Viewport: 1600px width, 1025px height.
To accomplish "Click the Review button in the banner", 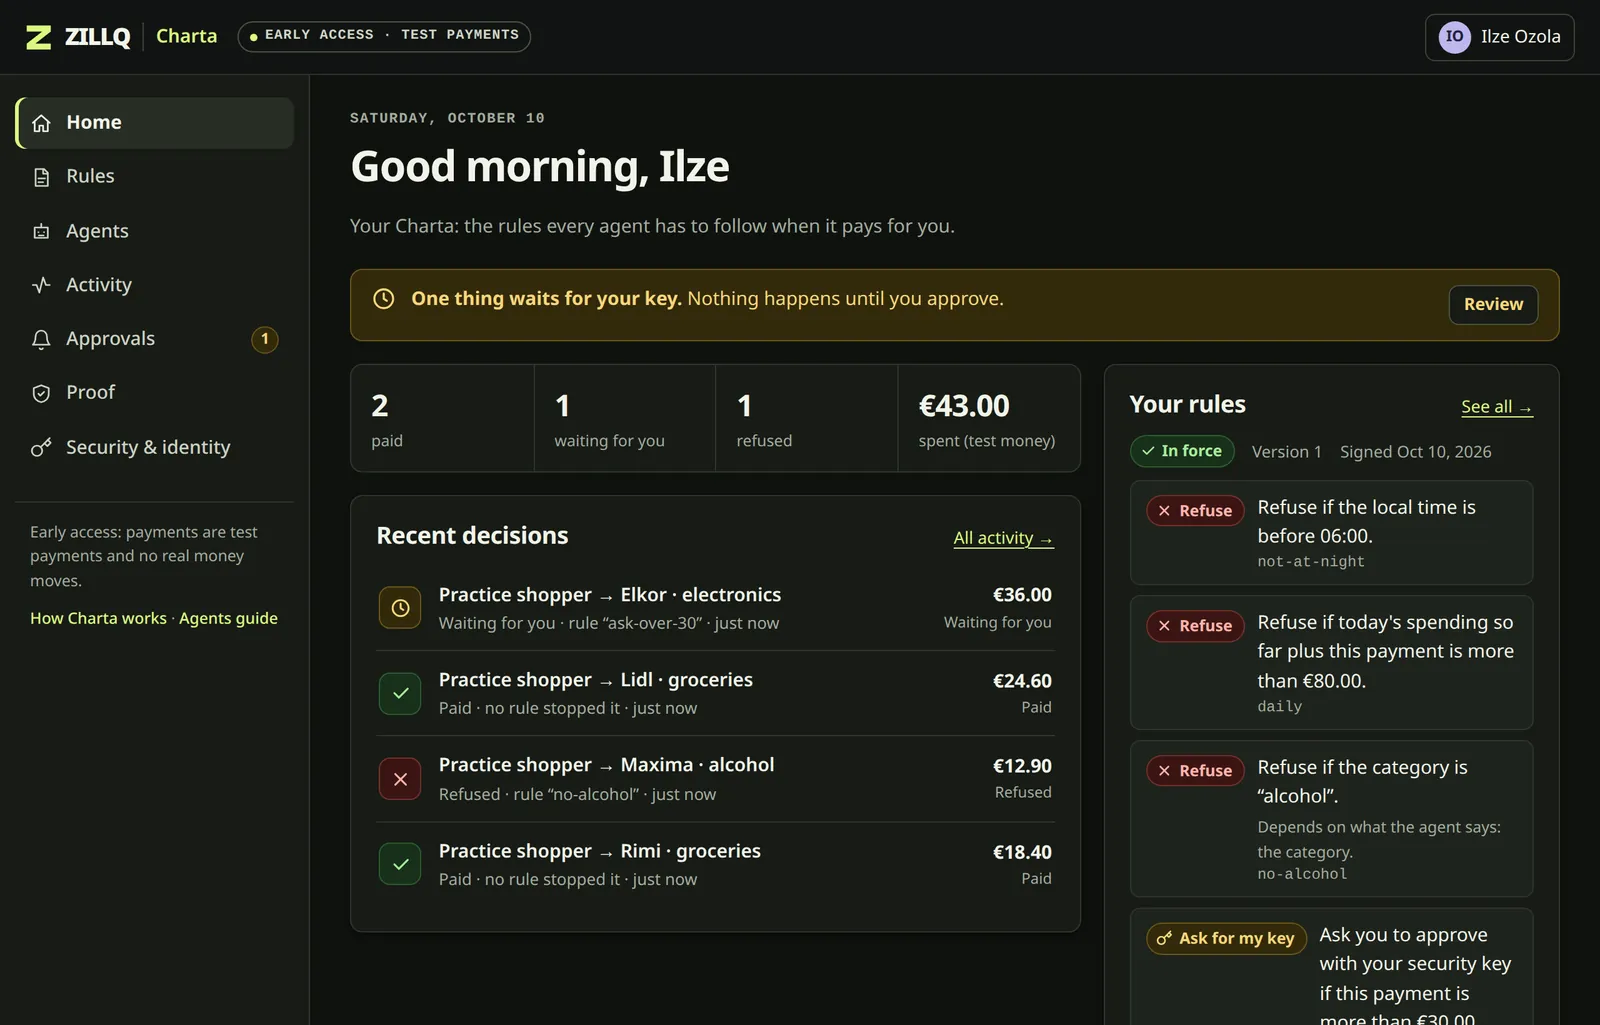I will (x=1493, y=304).
